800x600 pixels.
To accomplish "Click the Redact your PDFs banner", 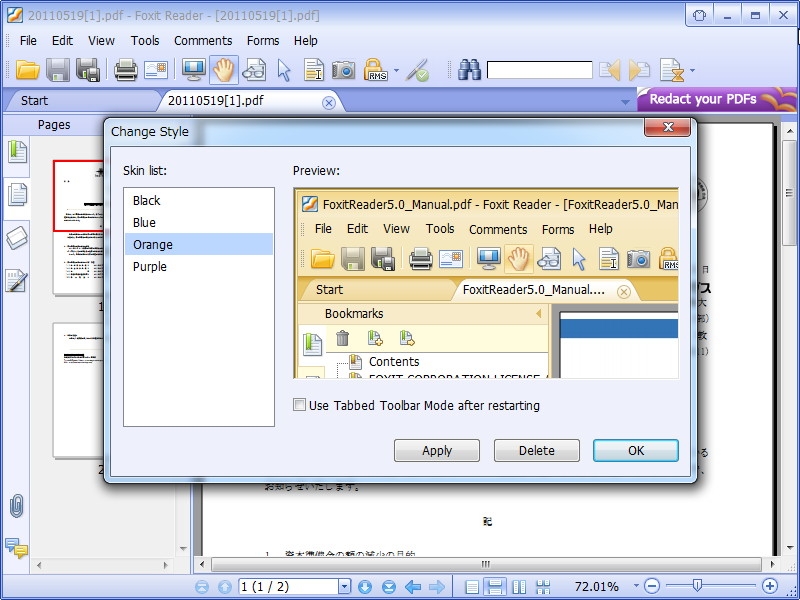I will tap(716, 99).
